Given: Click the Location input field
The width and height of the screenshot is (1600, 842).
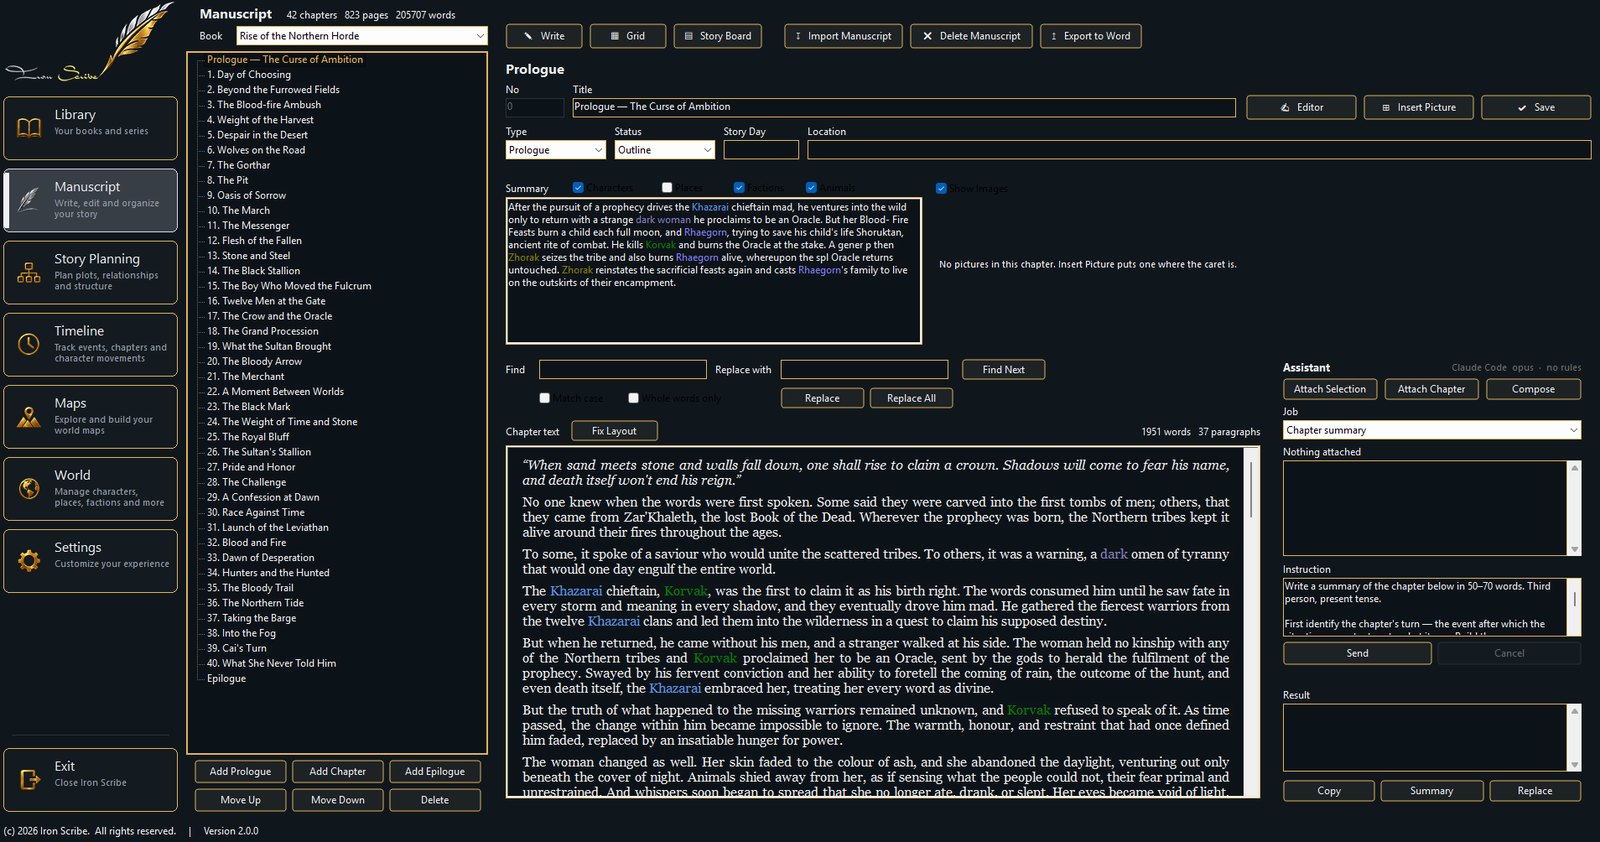Looking at the screenshot, I should (x=1199, y=150).
